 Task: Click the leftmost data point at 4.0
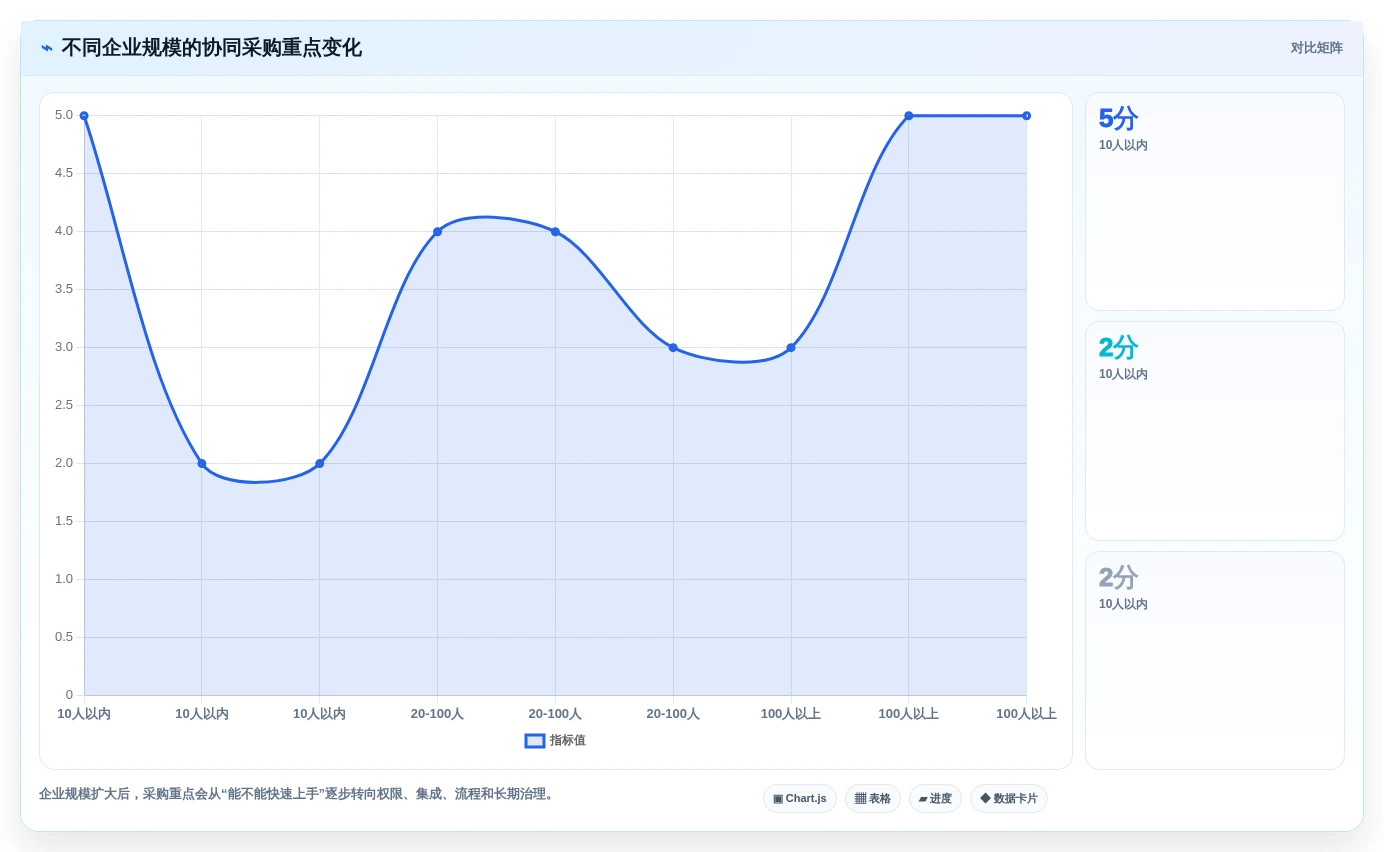pyautogui.click(x=437, y=232)
